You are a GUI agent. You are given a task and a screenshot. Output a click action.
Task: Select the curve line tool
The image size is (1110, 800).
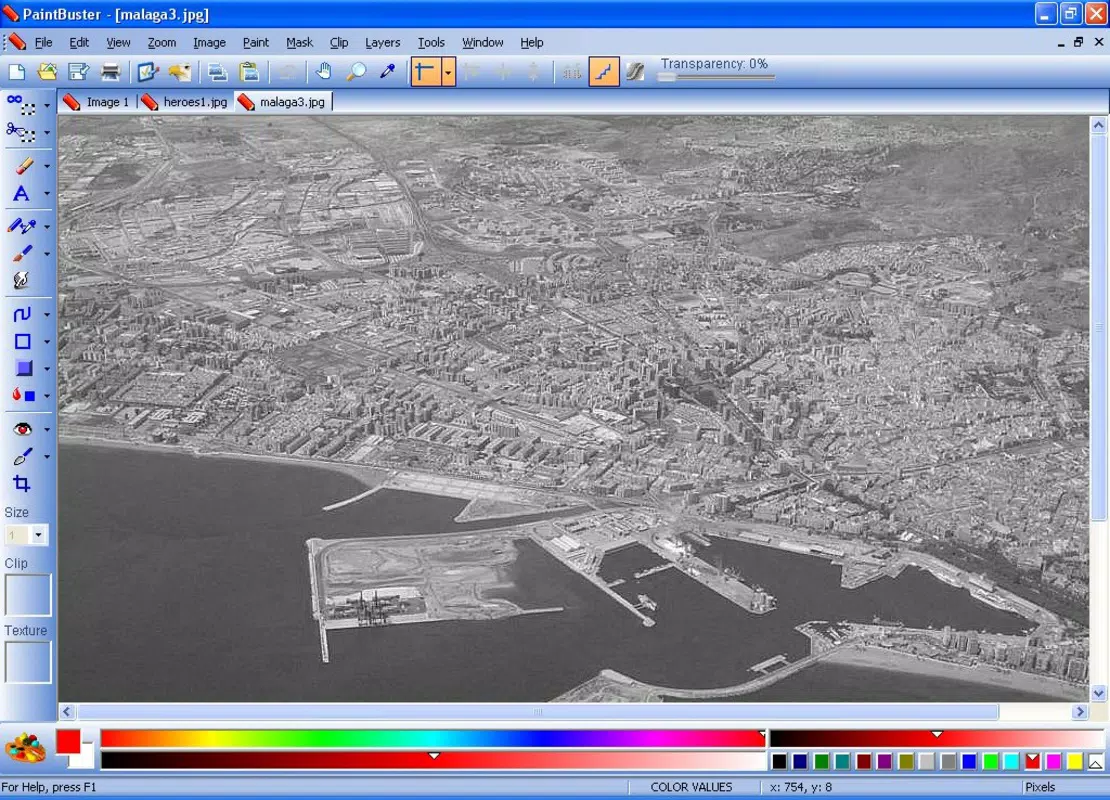(22, 314)
